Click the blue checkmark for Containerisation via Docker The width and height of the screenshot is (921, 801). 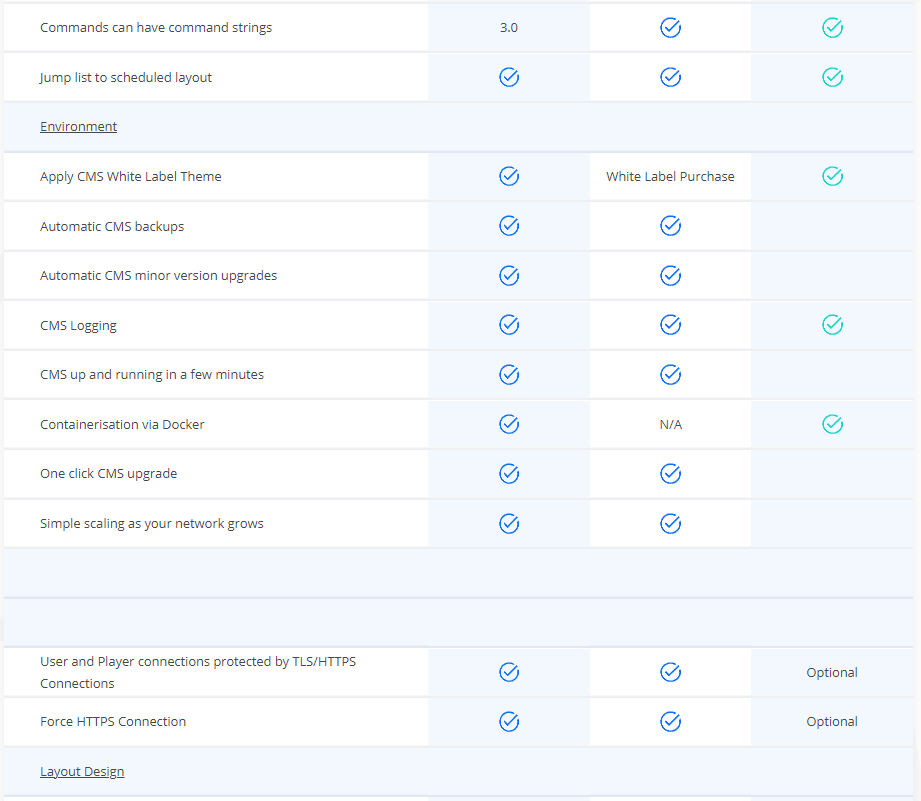click(x=509, y=424)
